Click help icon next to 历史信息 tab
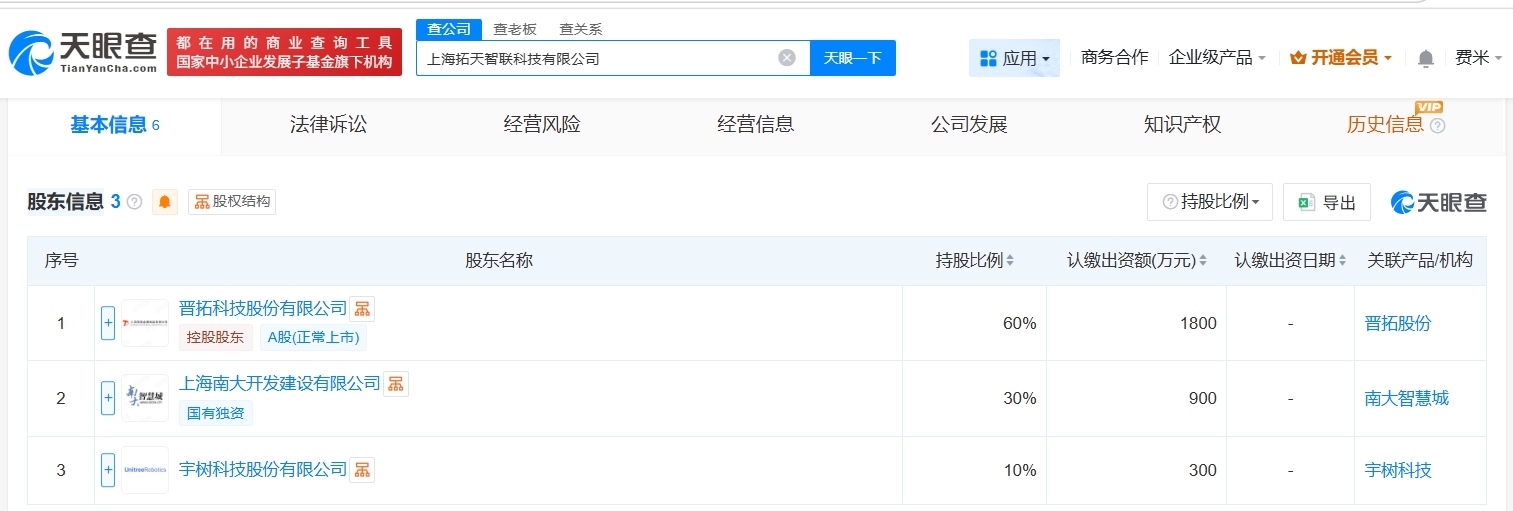 (1438, 126)
